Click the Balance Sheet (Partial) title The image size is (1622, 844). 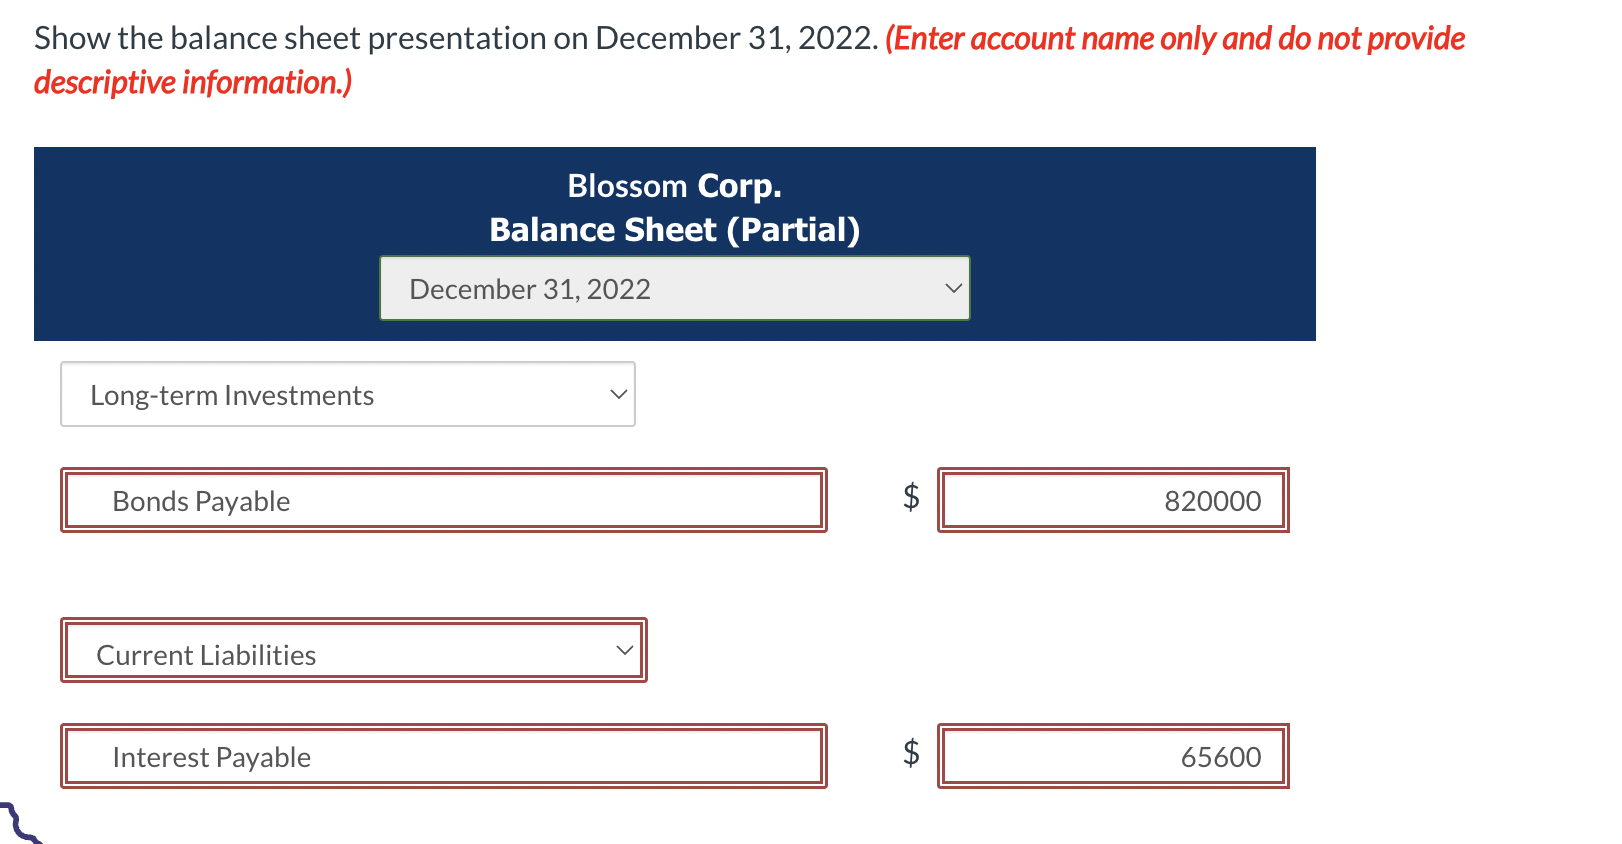674,230
